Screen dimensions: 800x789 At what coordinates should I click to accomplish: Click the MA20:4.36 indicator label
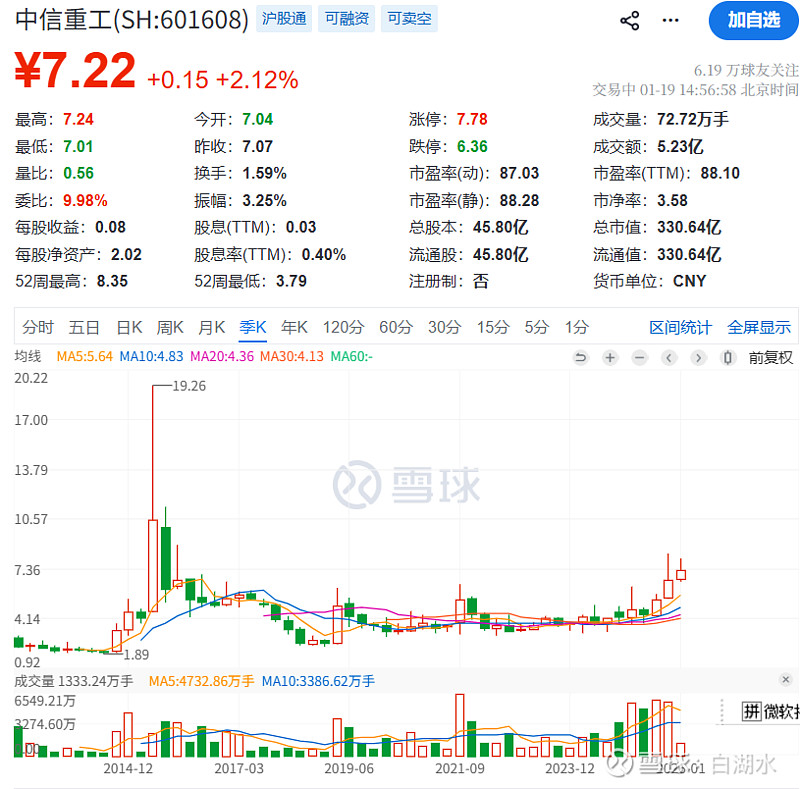[x=222, y=356]
